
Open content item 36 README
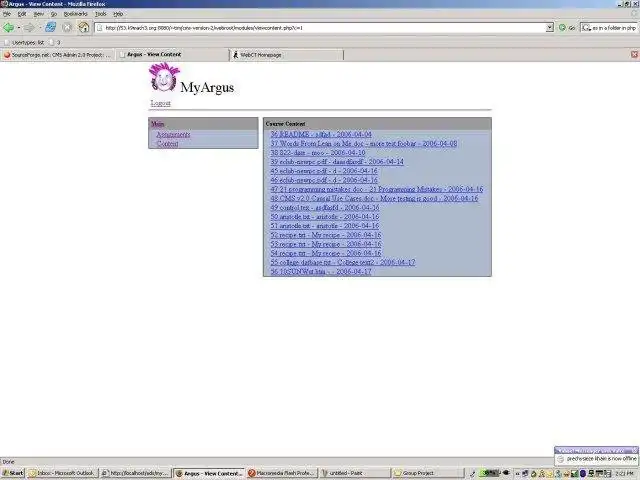(x=321, y=134)
